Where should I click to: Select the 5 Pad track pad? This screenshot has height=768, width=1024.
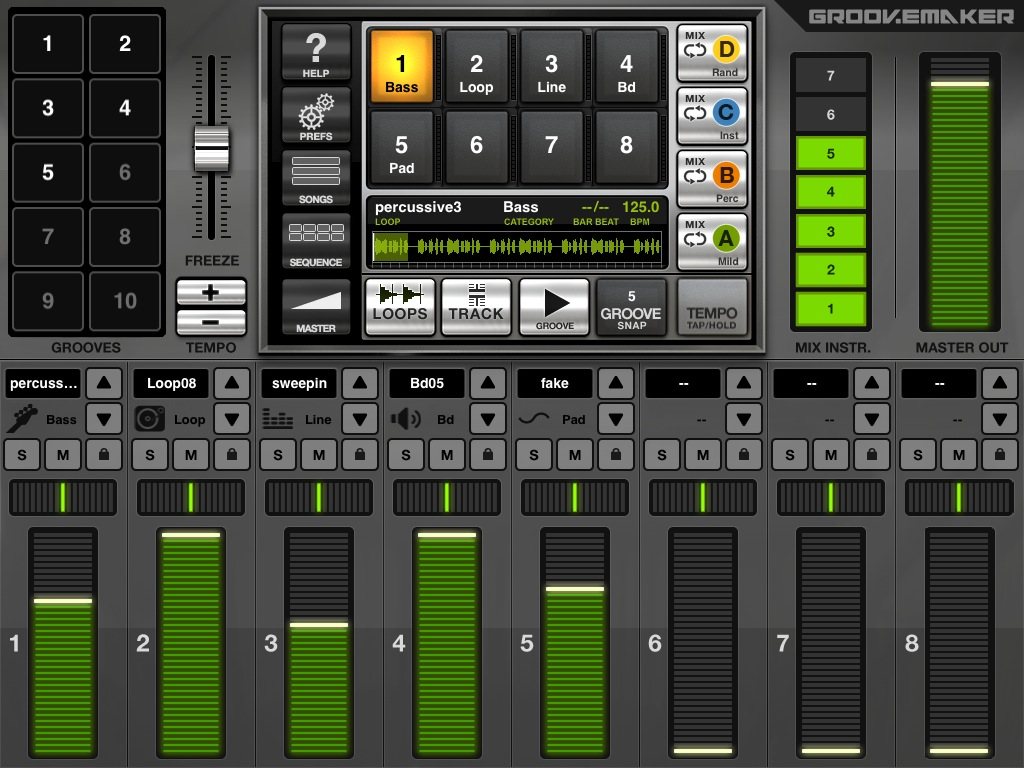(401, 147)
